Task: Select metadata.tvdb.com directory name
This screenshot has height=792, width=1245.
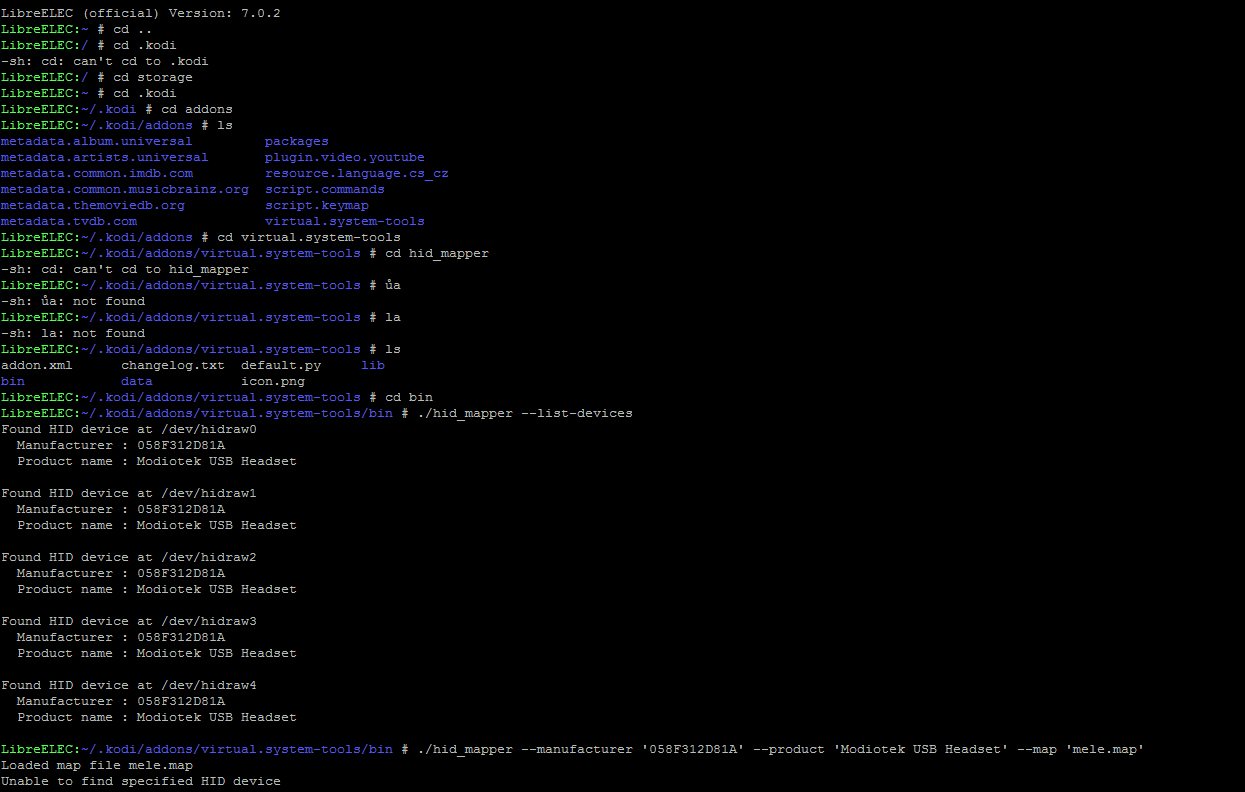Action: [x=68, y=221]
